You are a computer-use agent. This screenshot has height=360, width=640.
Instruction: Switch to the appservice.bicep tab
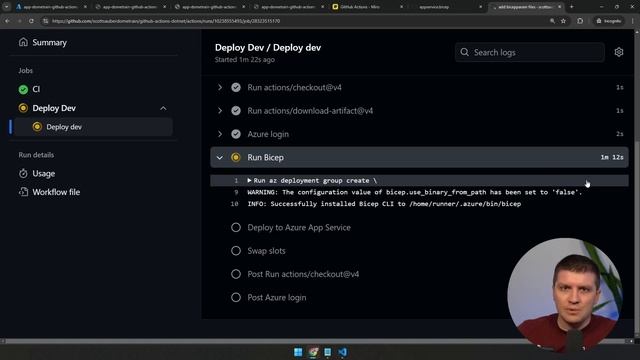tap(447, 7)
